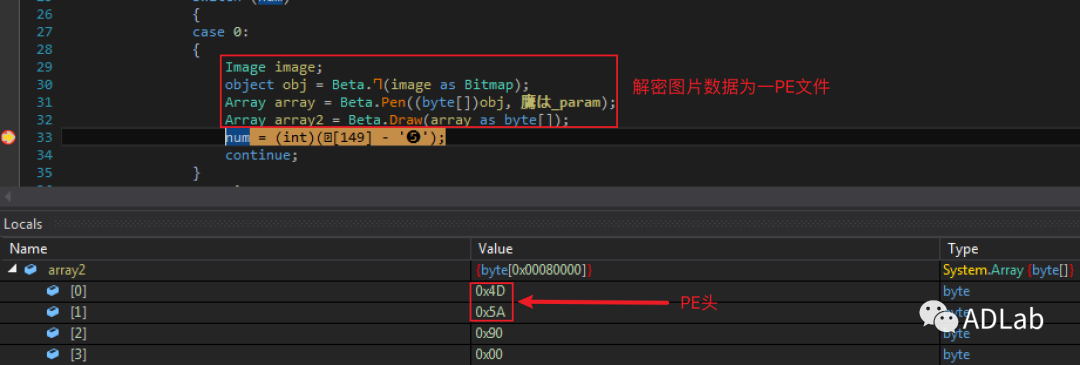
Task: Click the breakpoint arrow marker on line 33
Action: 8,137
